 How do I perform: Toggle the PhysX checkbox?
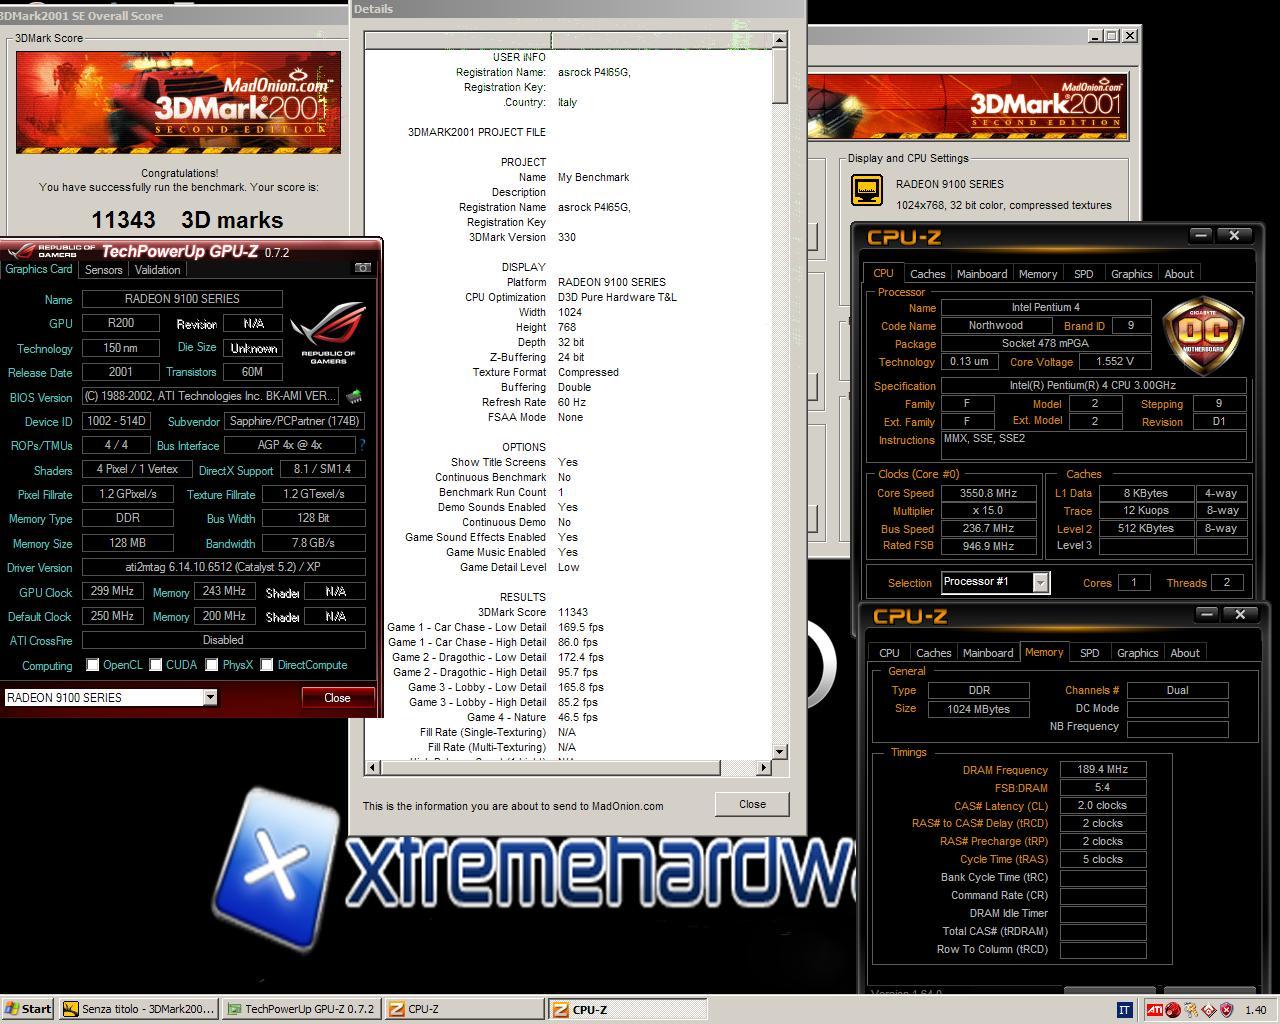(212, 665)
